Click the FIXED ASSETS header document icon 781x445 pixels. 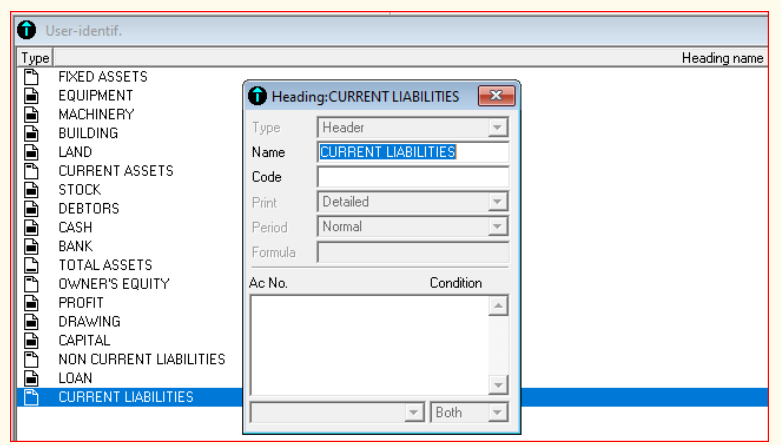click(x=31, y=77)
